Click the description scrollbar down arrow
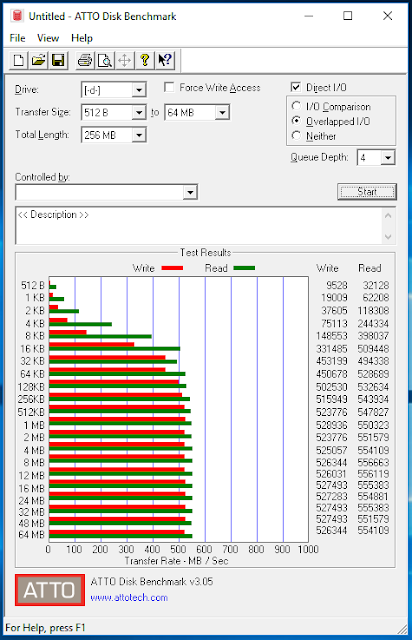 point(388,237)
